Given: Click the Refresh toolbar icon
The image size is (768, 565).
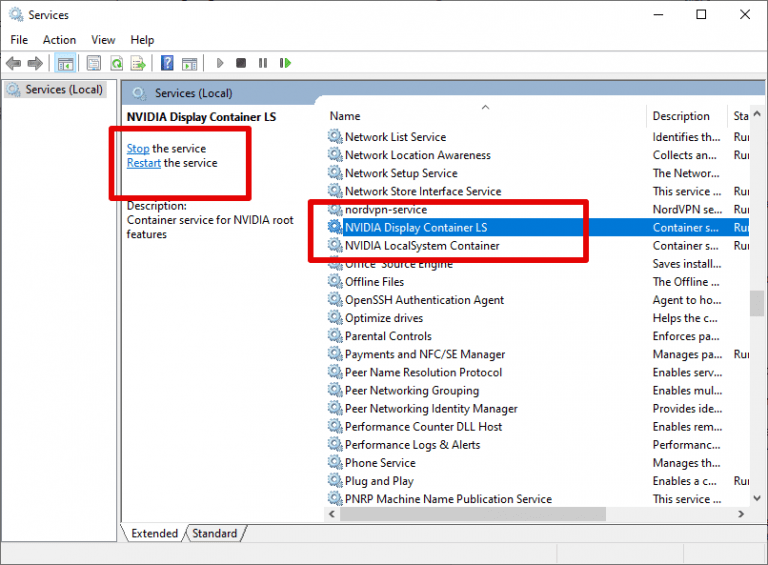Looking at the screenshot, I should (117, 63).
